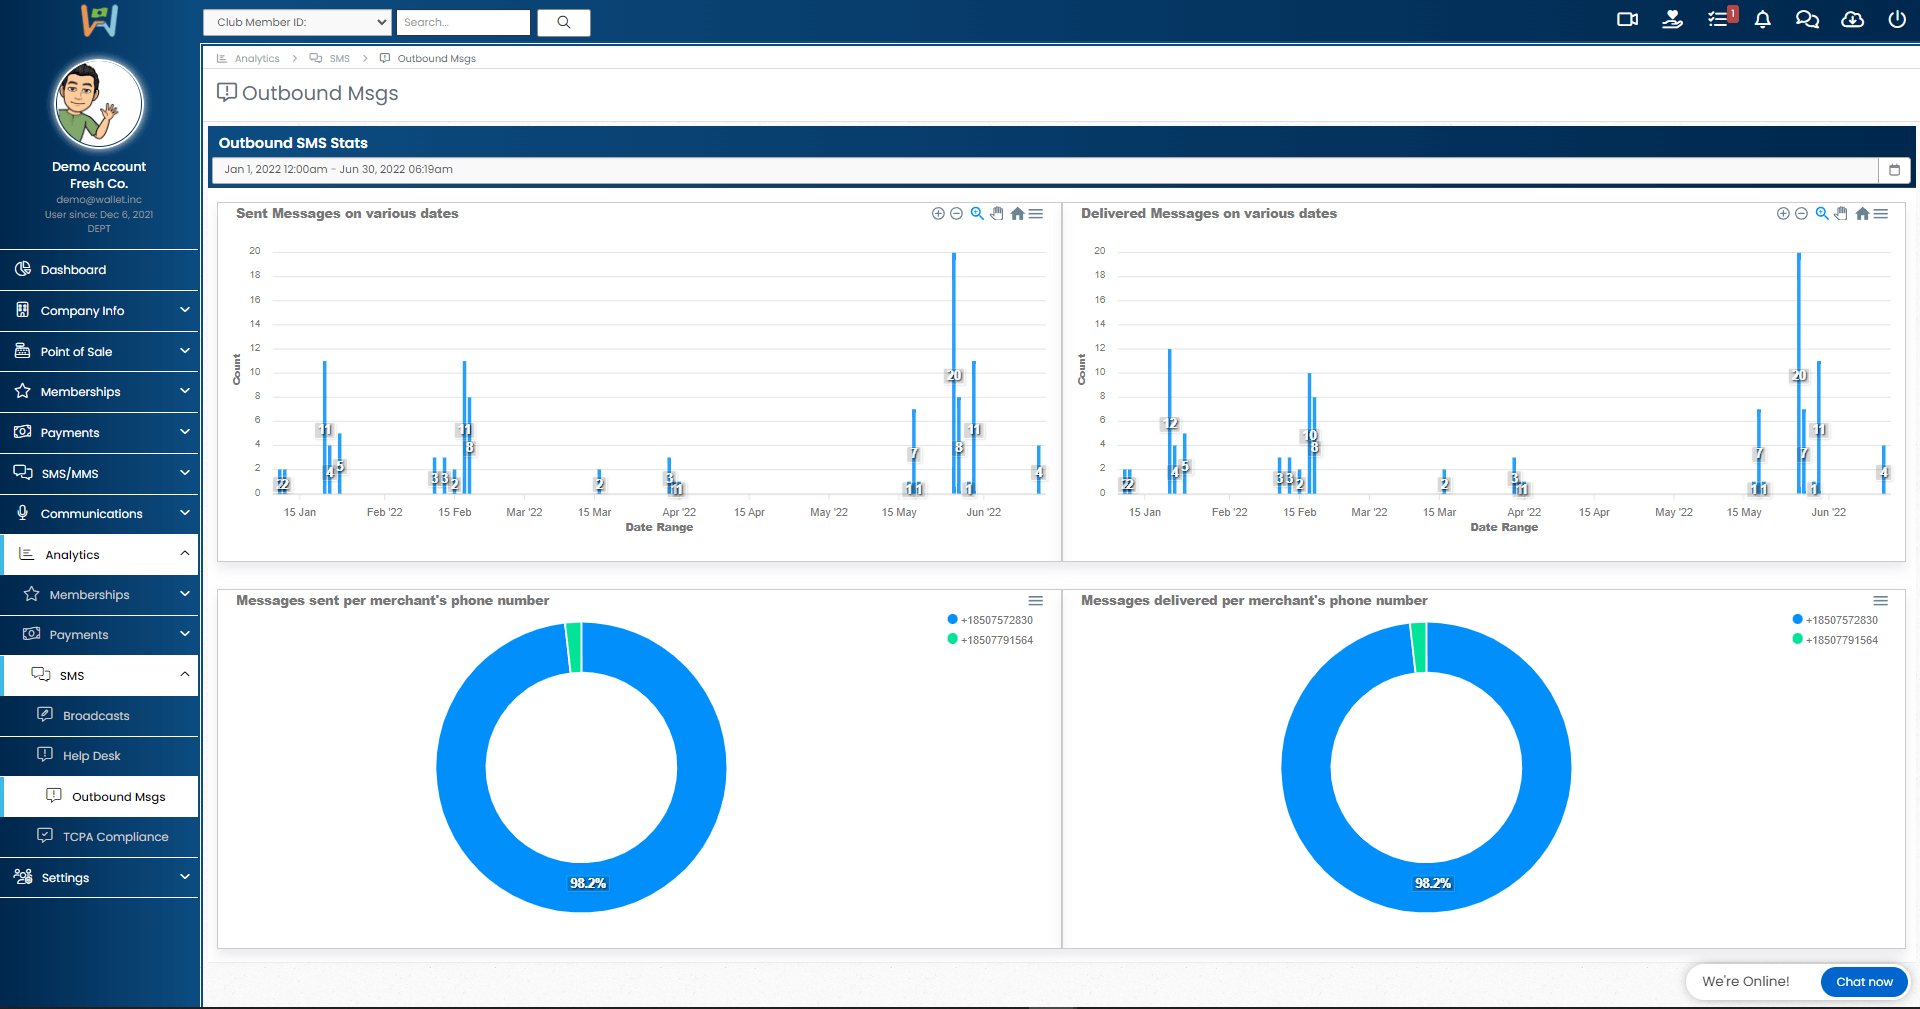This screenshot has height=1009, width=1920.
Task: Open the Club Member ID dropdown
Action: pos(297,22)
